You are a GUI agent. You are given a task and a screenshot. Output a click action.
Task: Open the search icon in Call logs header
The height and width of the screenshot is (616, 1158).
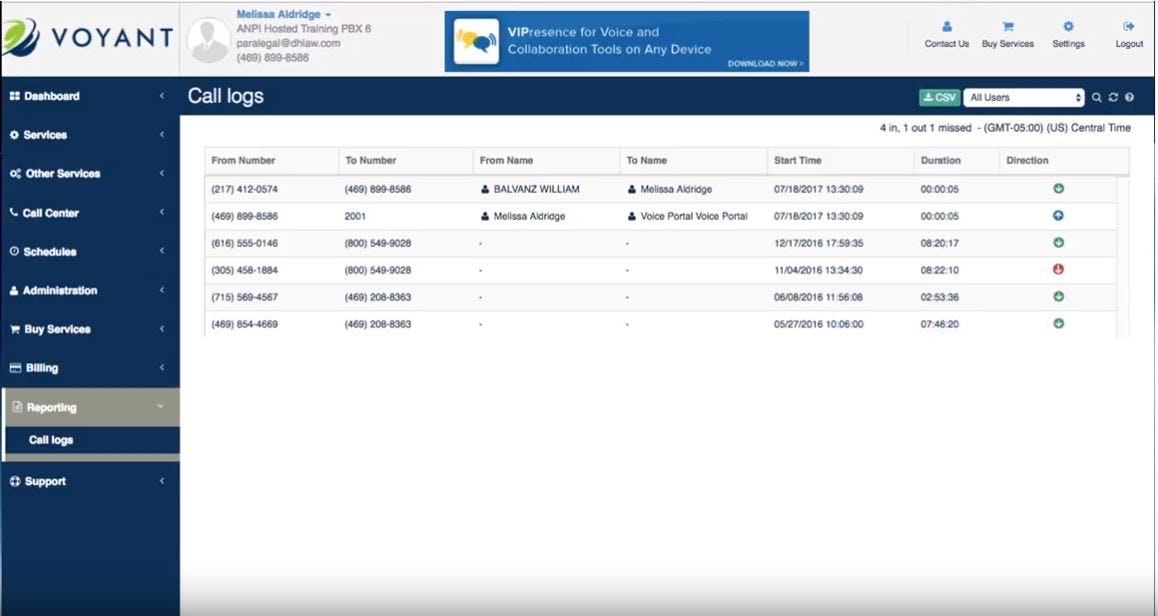click(1096, 97)
